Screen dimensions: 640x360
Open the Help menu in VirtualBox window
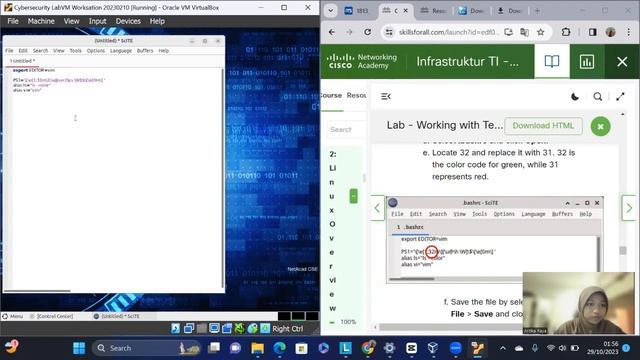tap(157, 21)
